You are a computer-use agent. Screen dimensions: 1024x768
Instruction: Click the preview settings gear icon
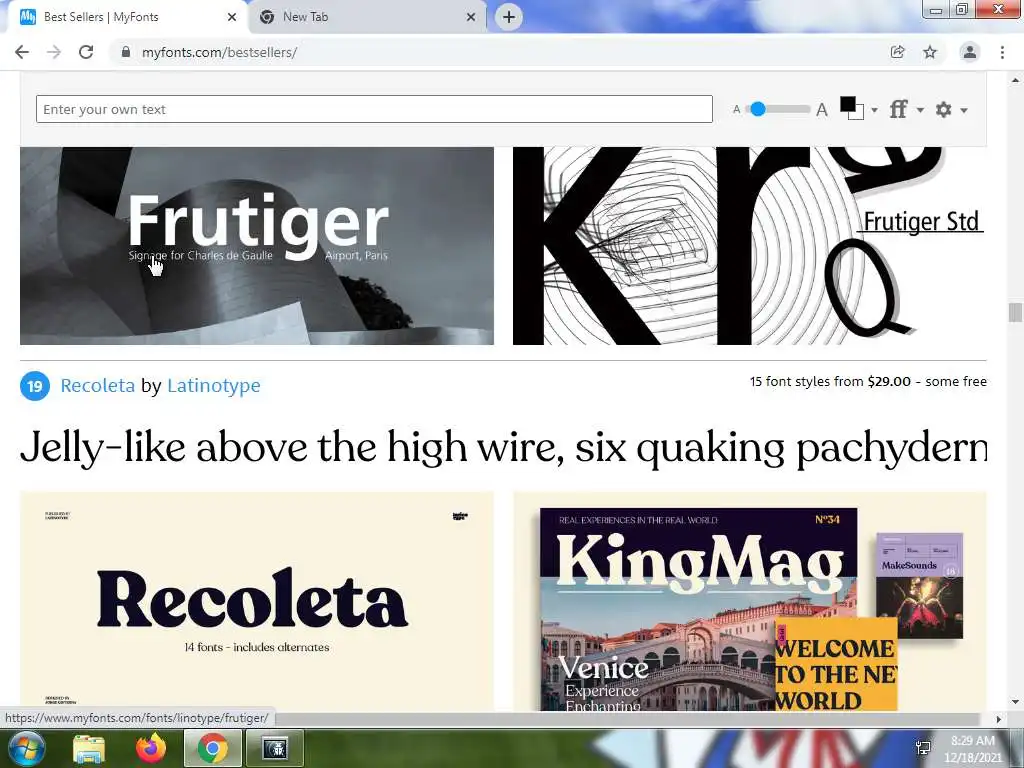(944, 109)
